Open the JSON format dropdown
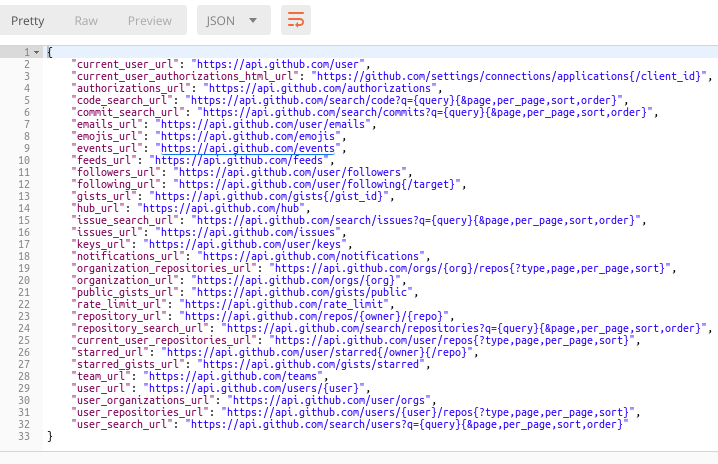 237,20
